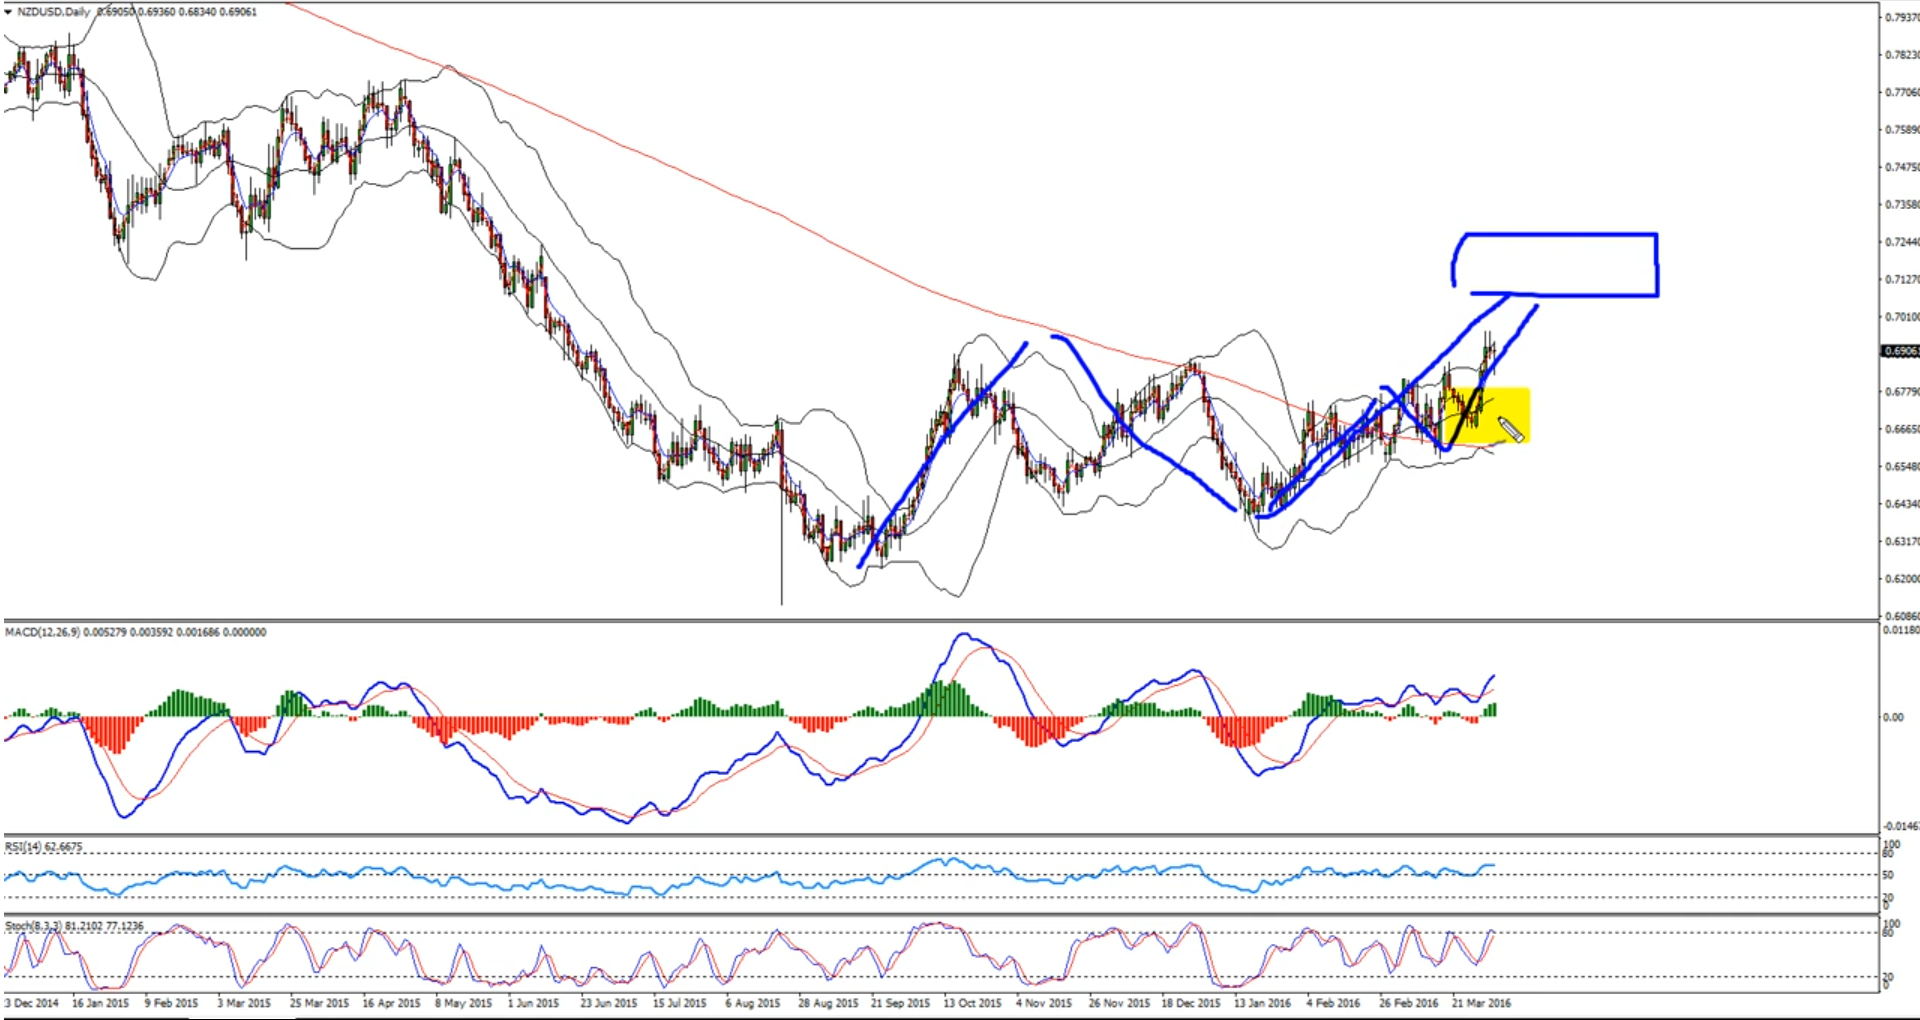The height and width of the screenshot is (1020, 1920).
Task: Click the MACD zero level 0.00 label
Action: click(1893, 717)
